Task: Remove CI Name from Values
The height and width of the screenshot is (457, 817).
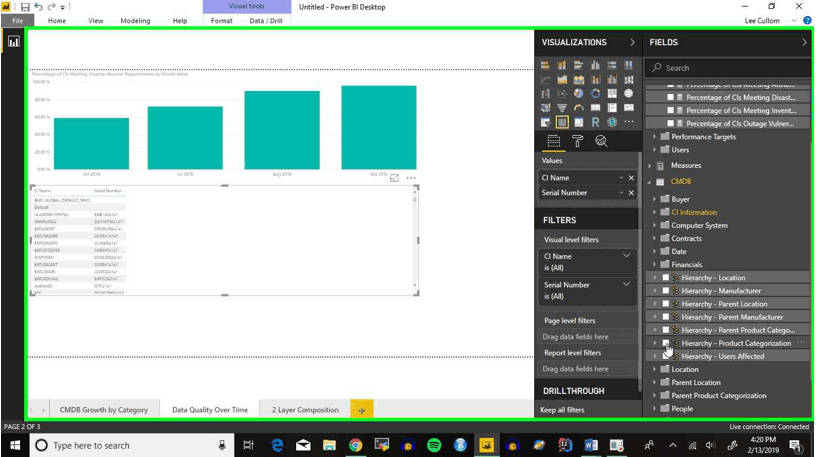Action: [631, 178]
